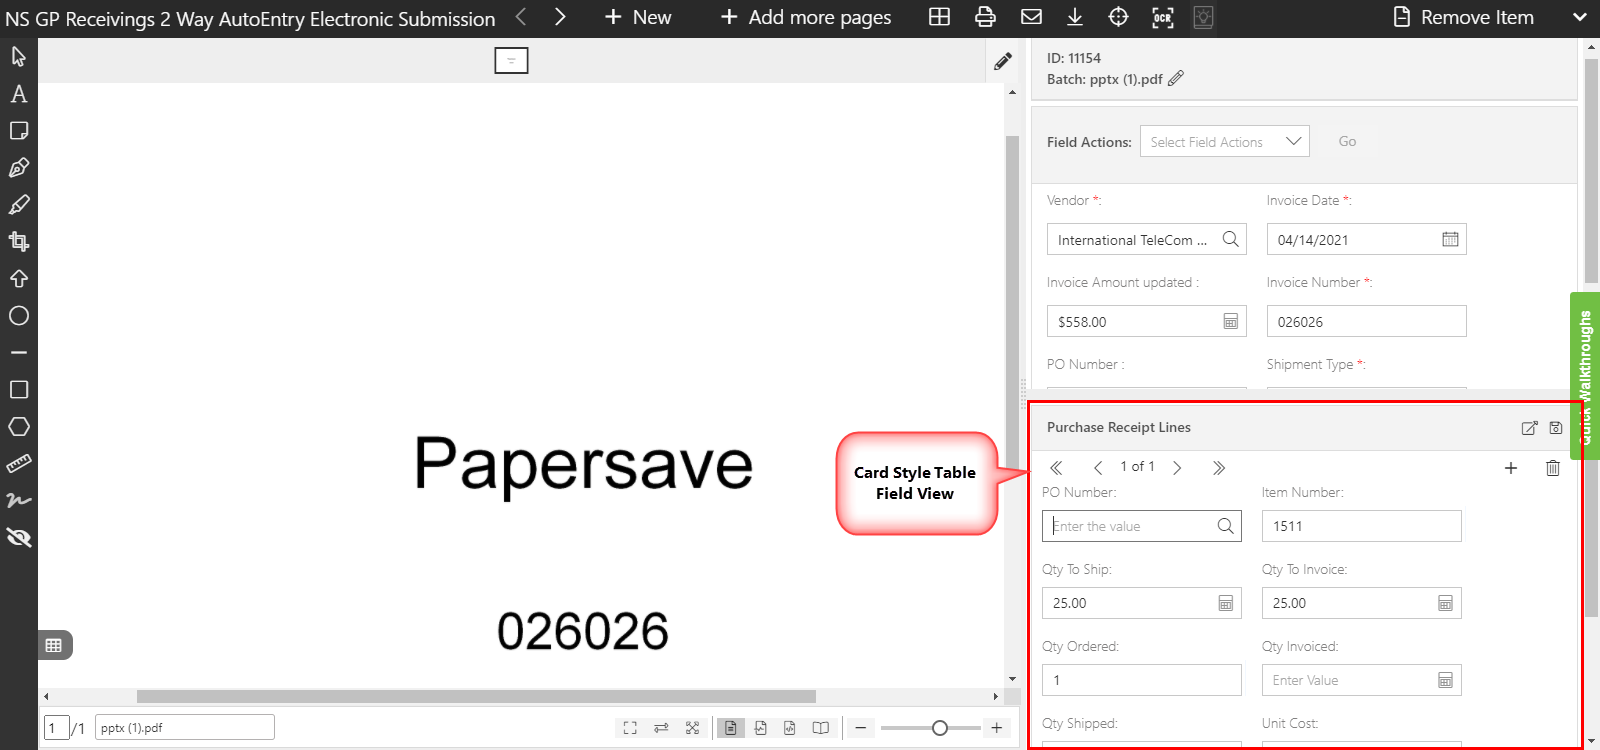The image size is (1600, 750).
Task: Pick the rectangle shape tool
Action: tap(18, 390)
